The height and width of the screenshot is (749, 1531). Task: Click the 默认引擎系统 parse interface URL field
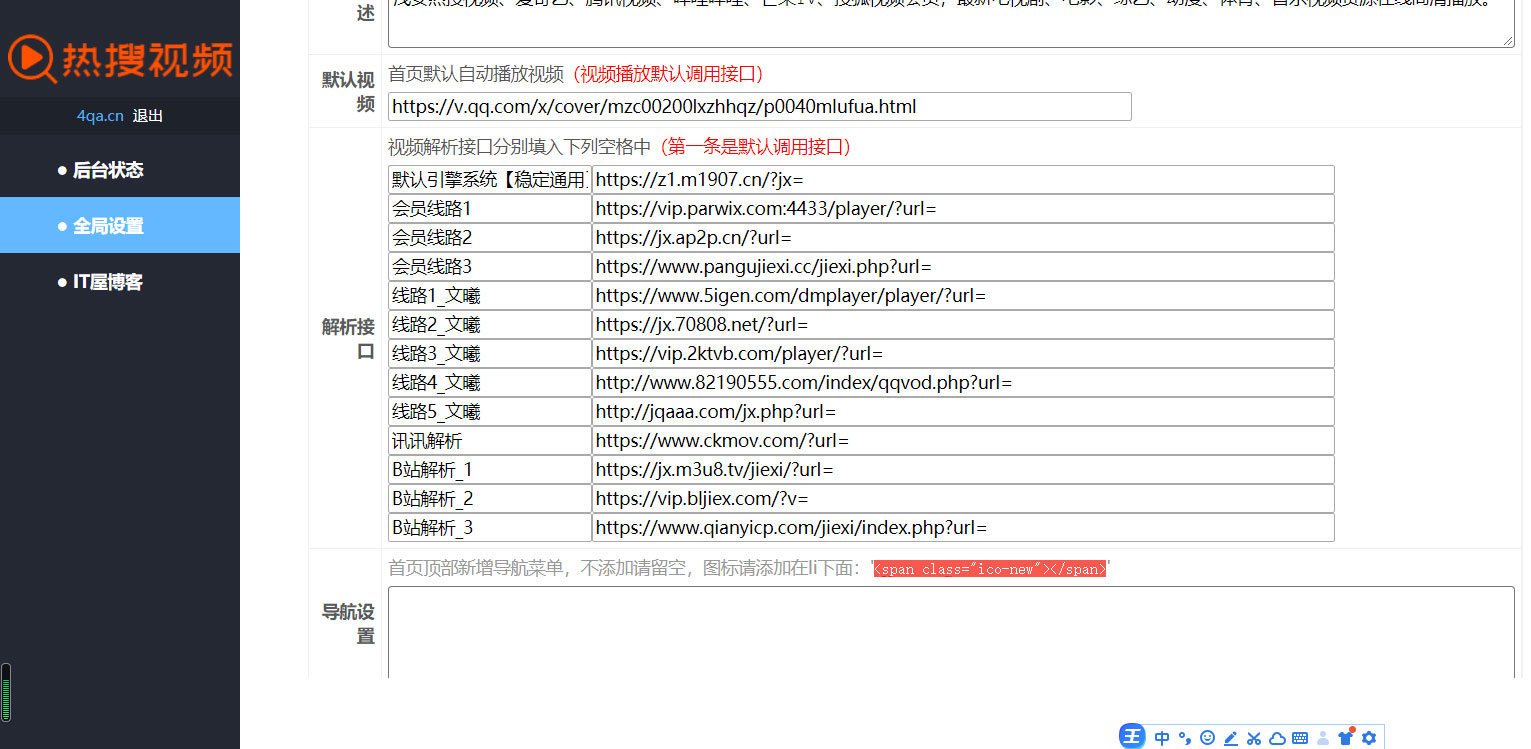point(960,179)
